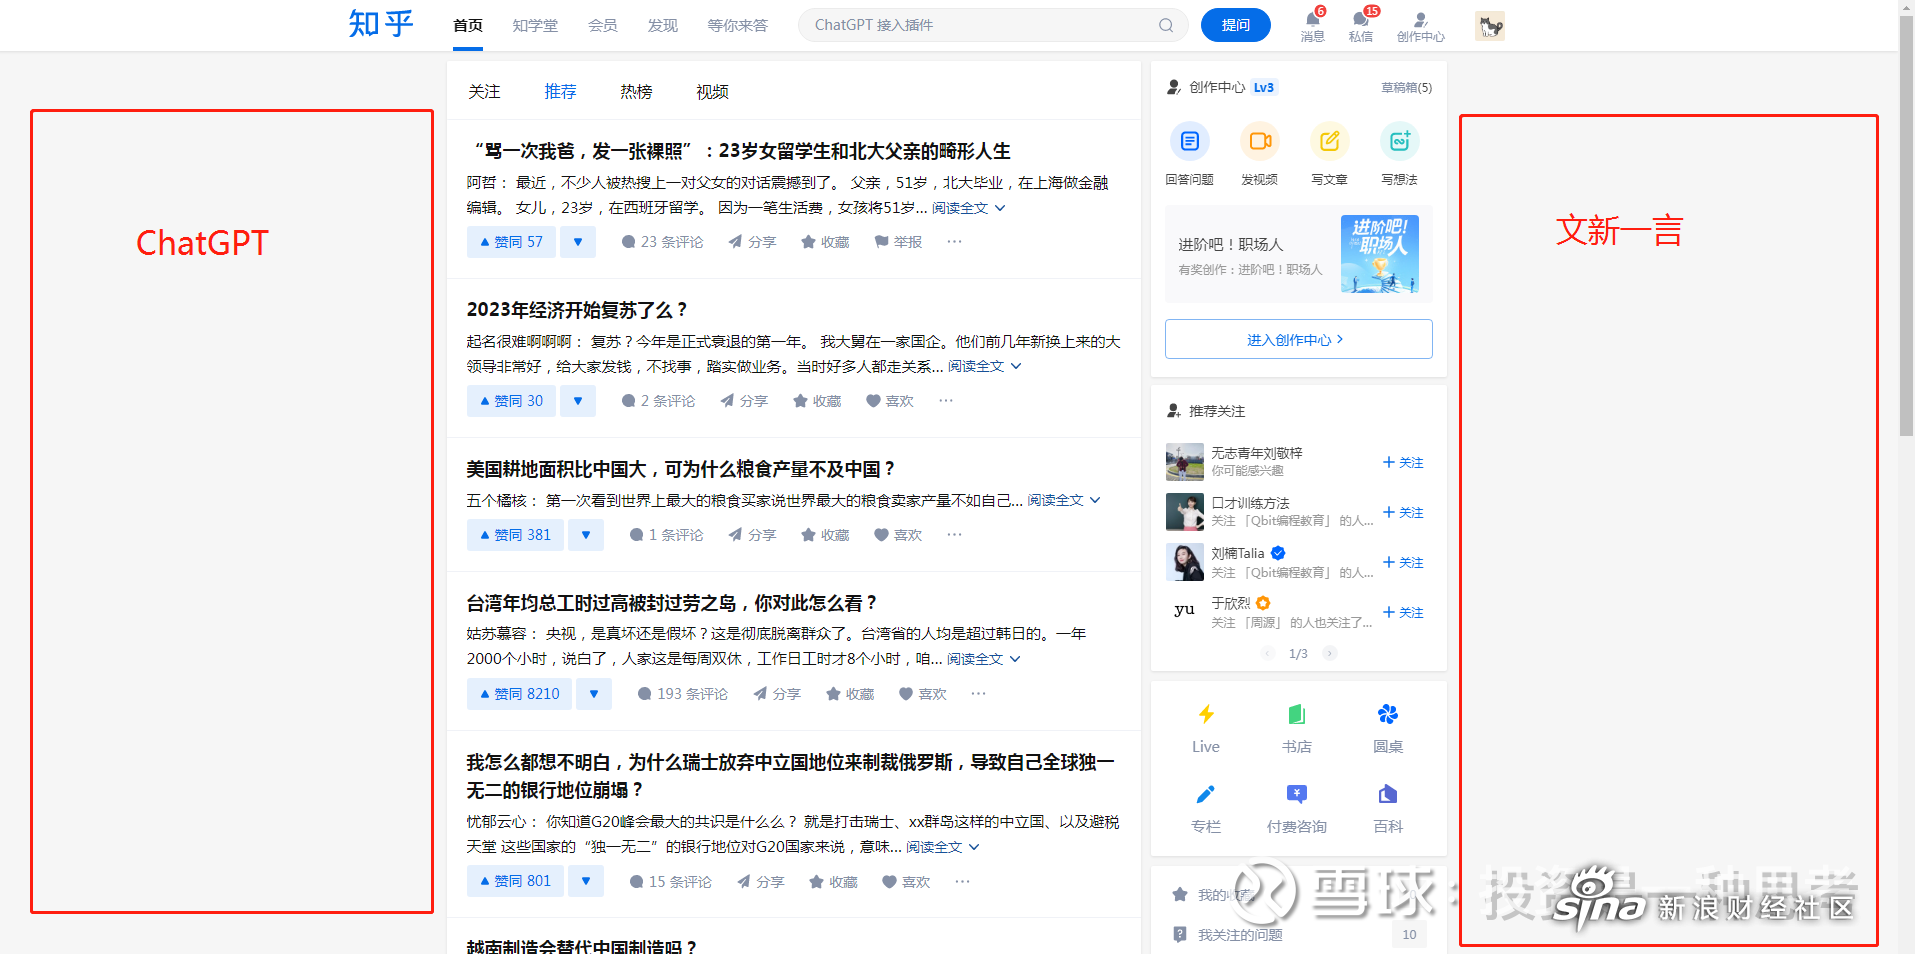
Task: Click the 写想法 icon in creator panel
Action: tap(1400, 141)
